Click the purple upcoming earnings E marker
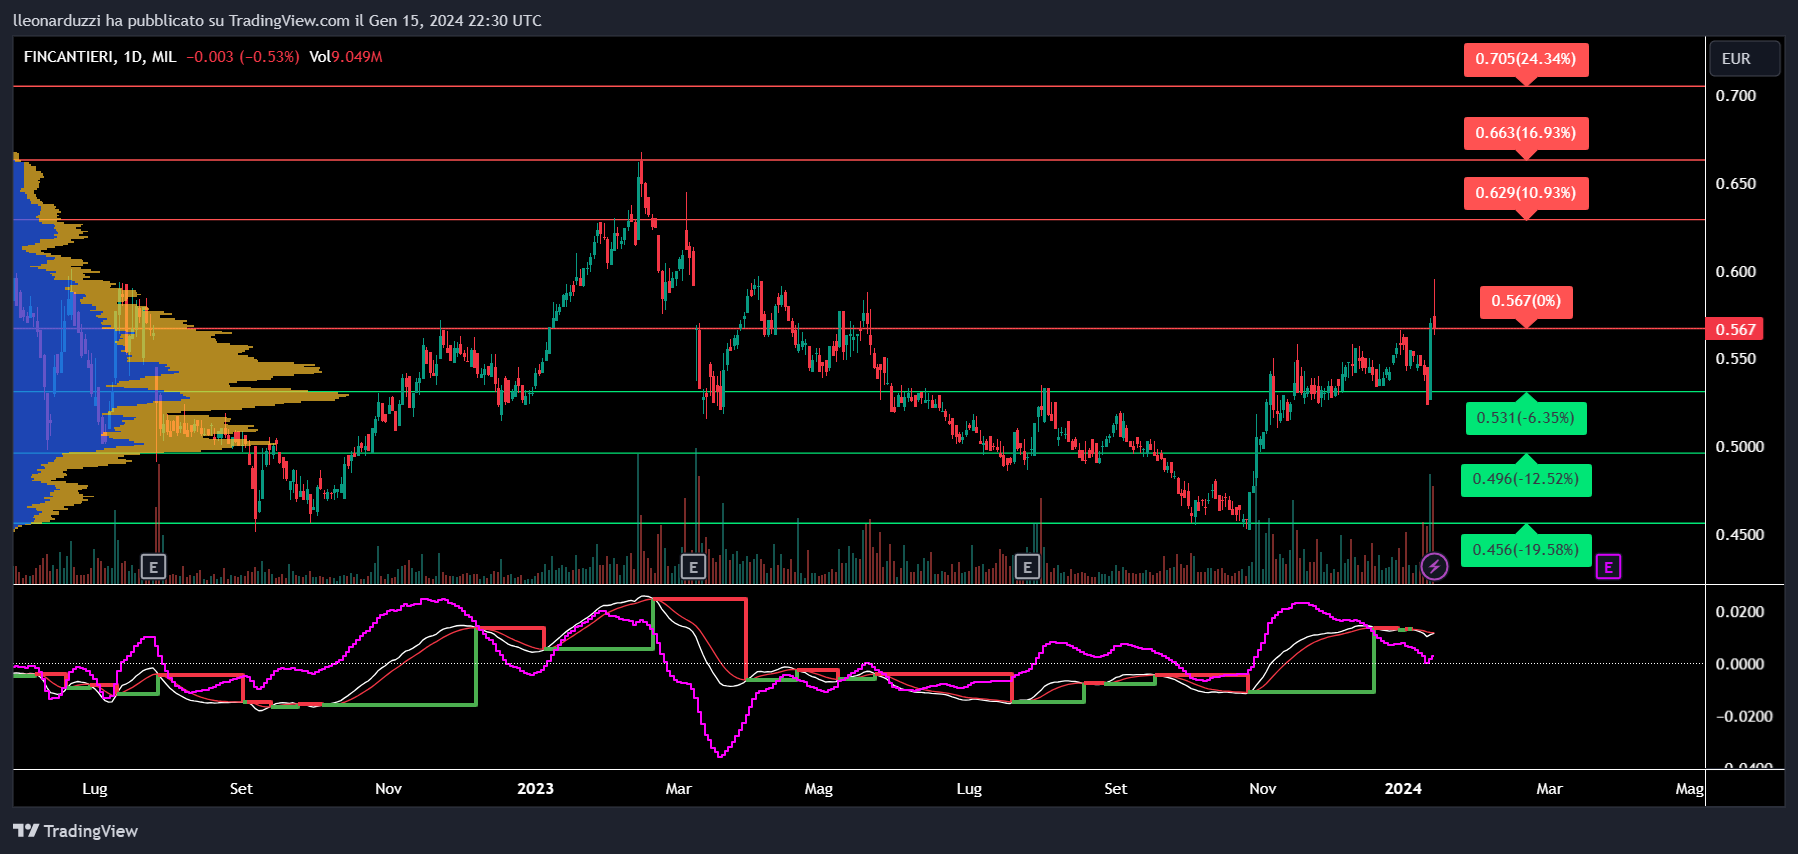Image resolution: width=1798 pixels, height=854 pixels. [1608, 567]
